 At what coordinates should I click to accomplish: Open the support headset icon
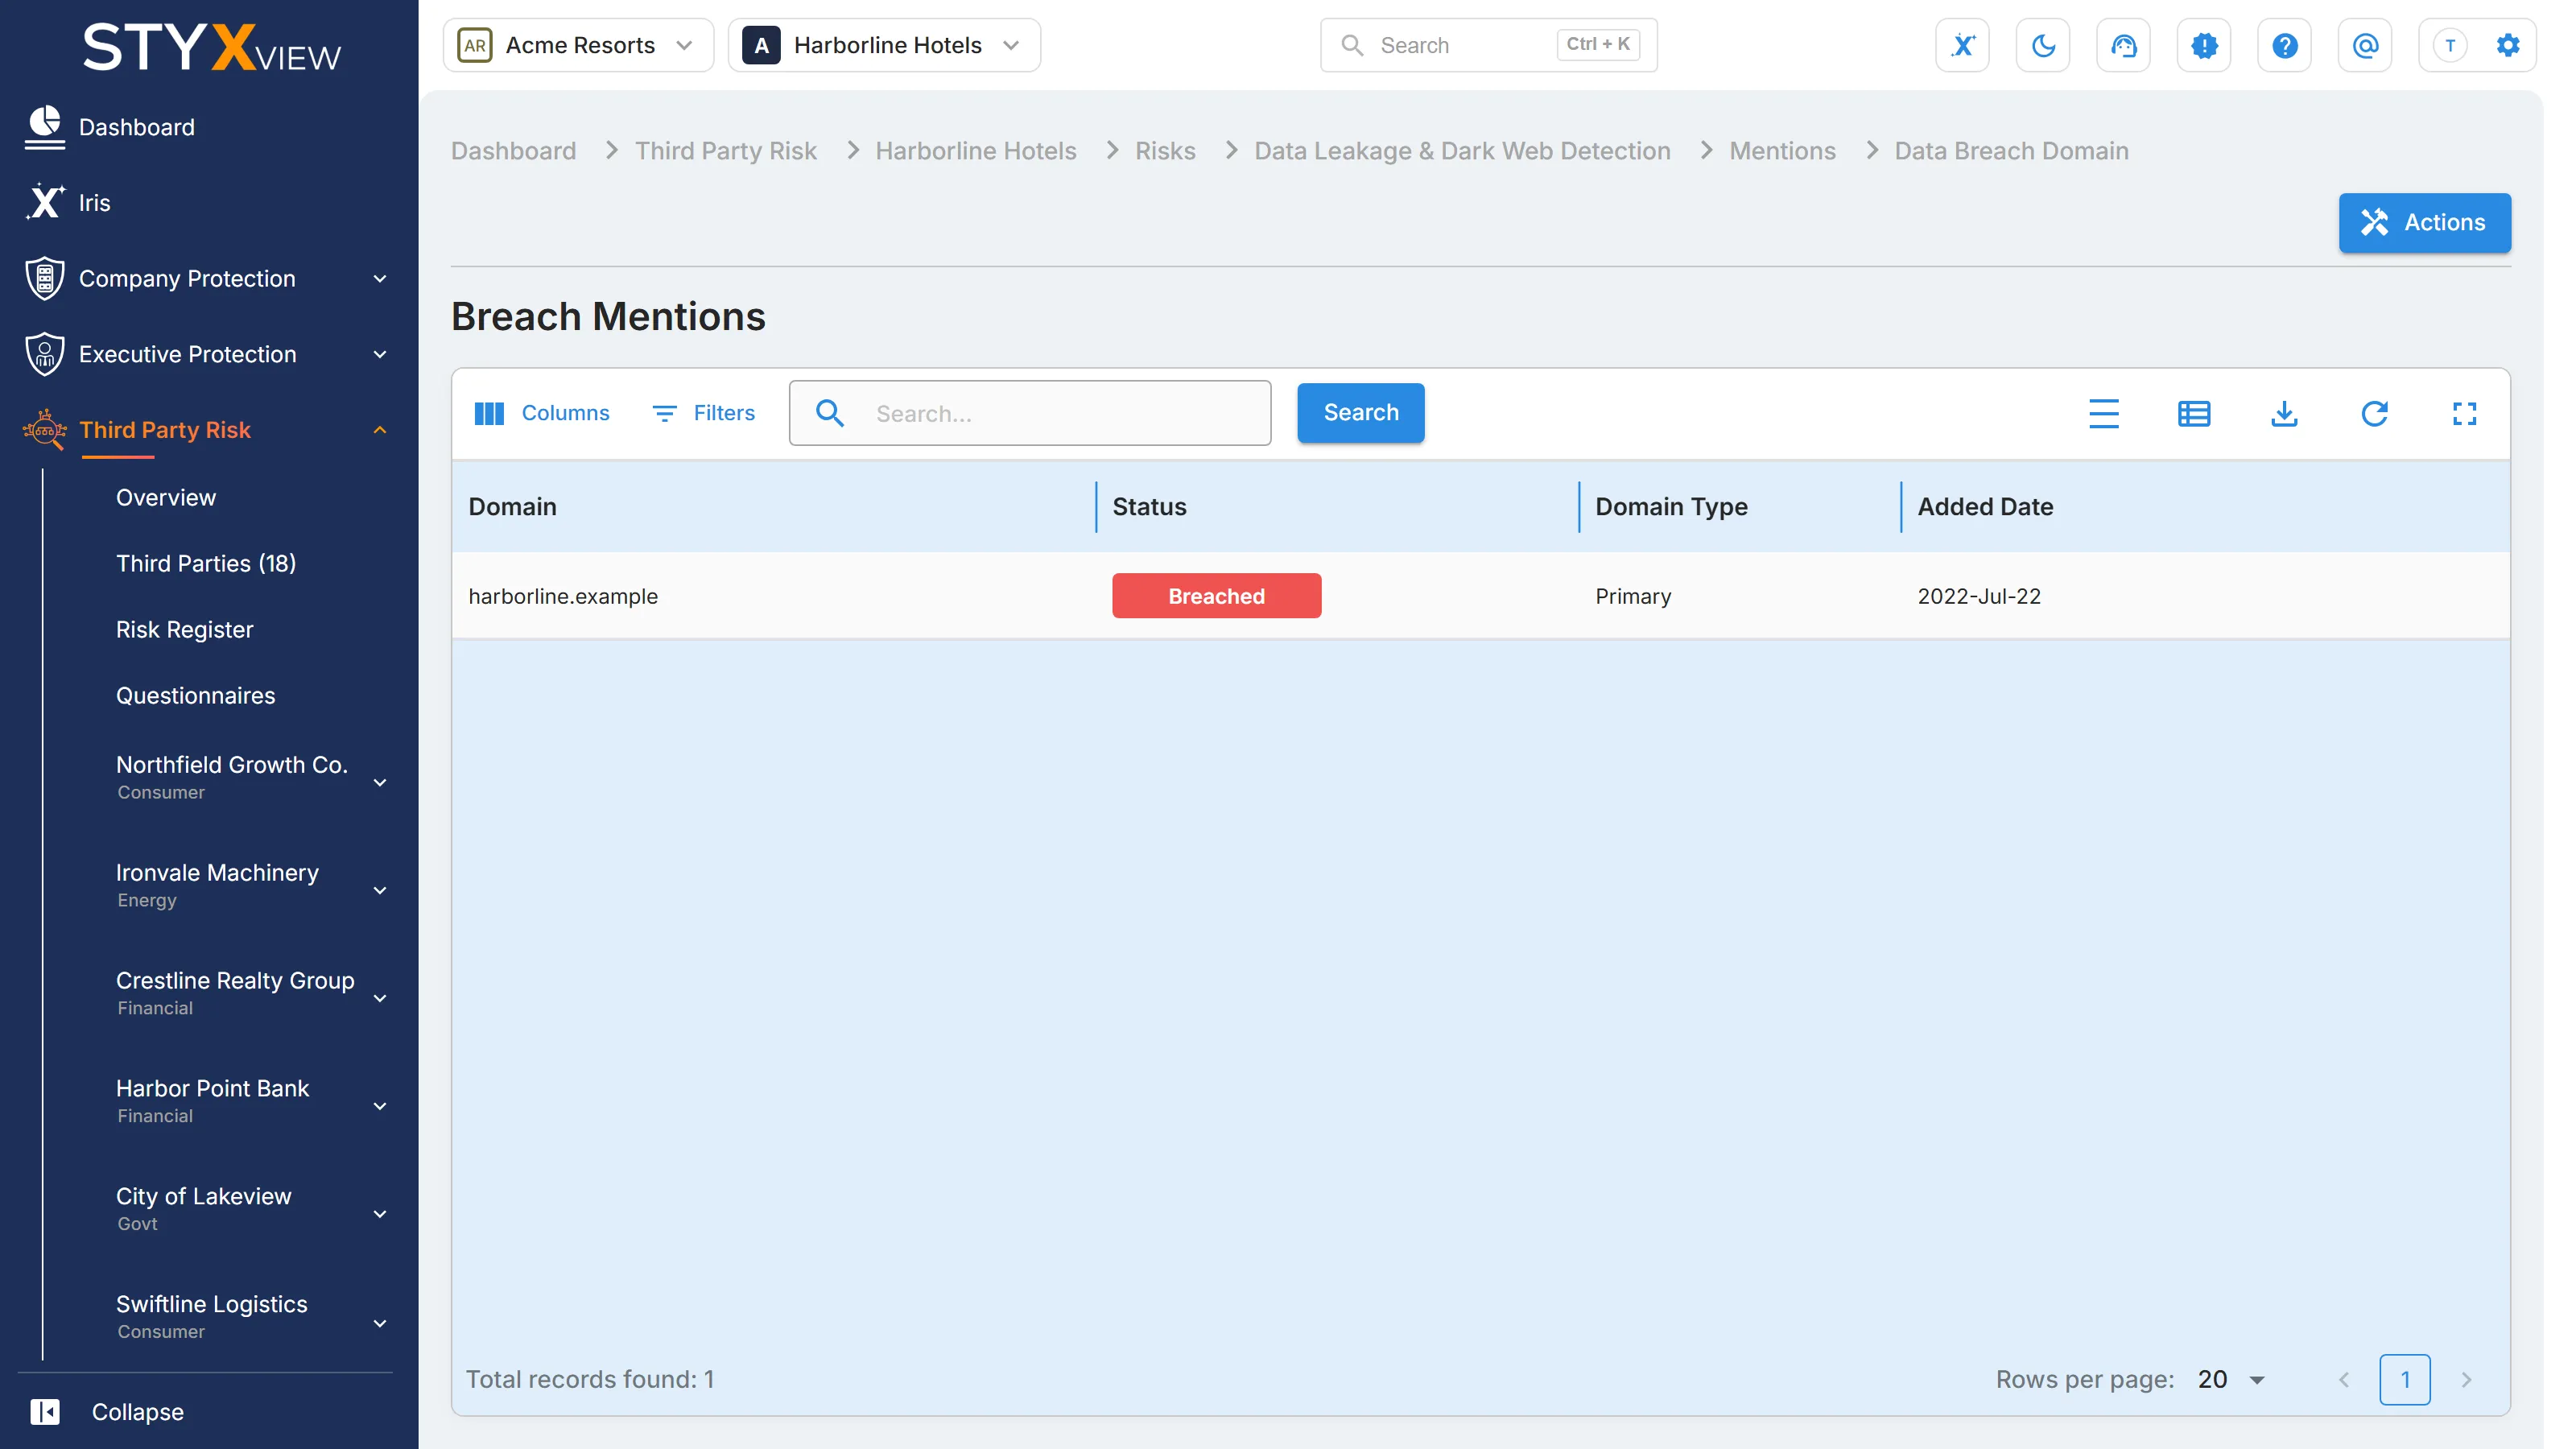tap(2123, 45)
